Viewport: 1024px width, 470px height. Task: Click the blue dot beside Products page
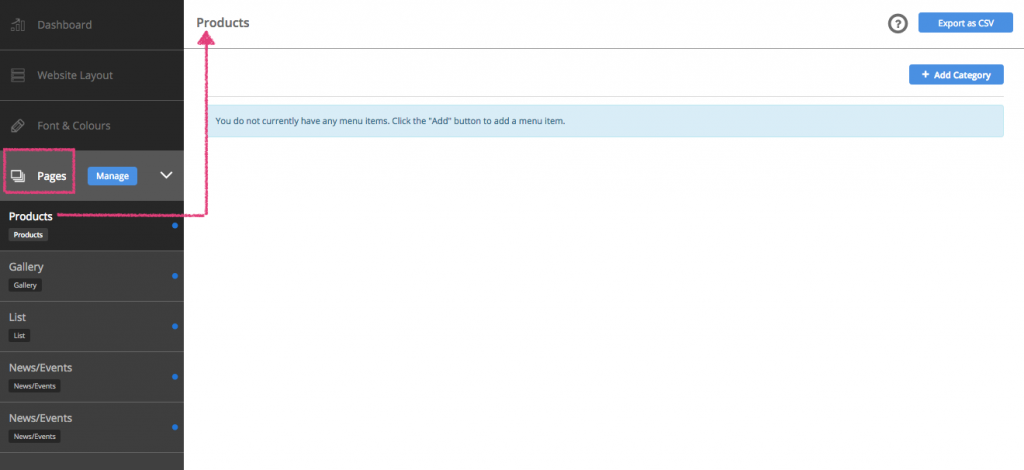[x=175, y=225]
